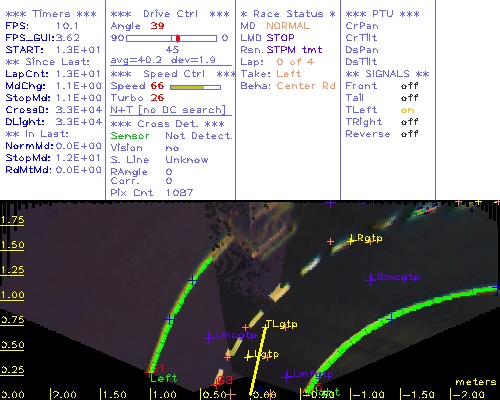Click the red G3 marker
Screen dimensions: 500x400
tap(225, 380)
